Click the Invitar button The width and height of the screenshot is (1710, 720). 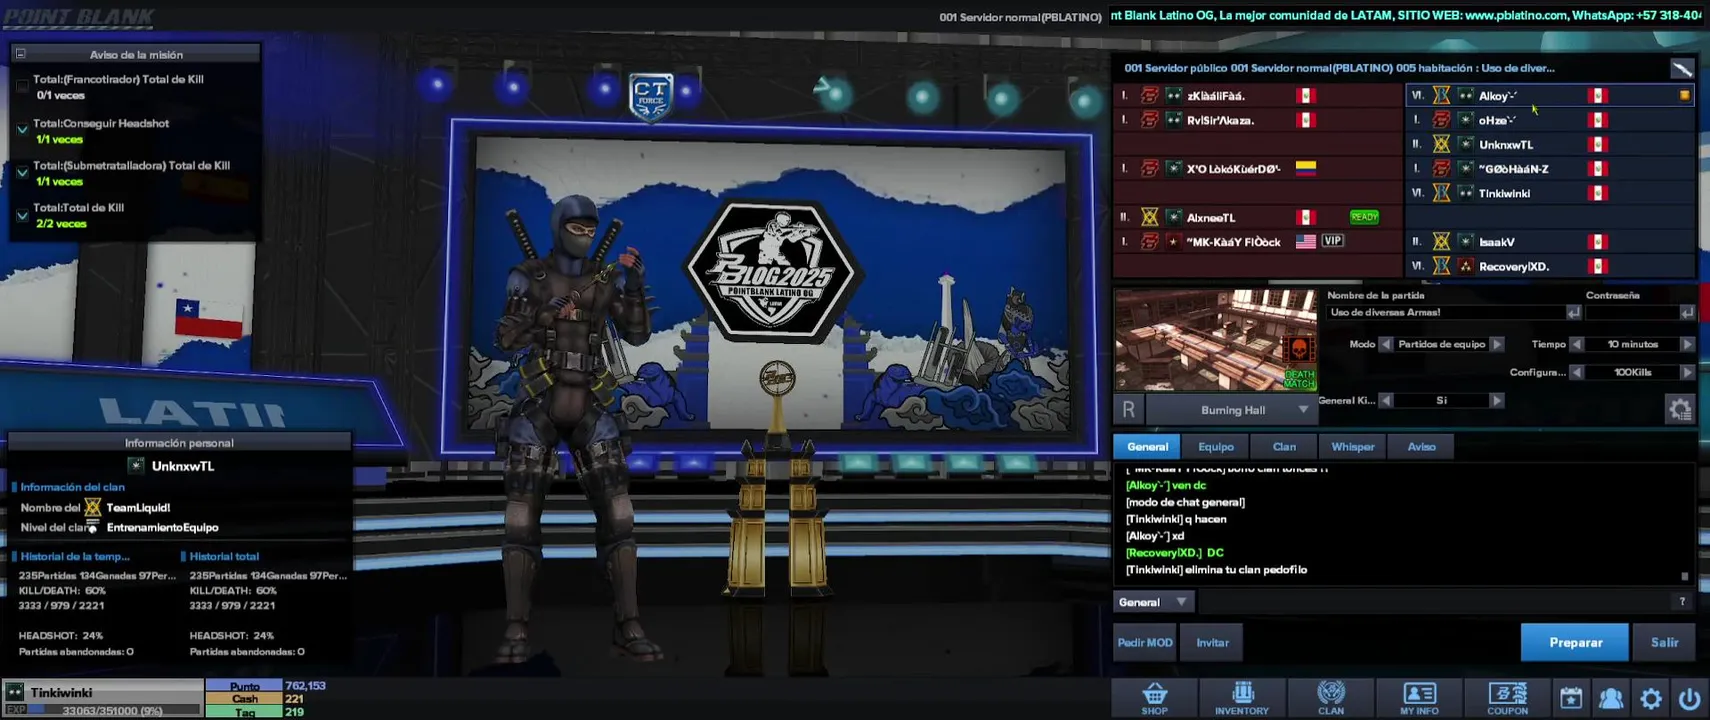(1212, 642)
